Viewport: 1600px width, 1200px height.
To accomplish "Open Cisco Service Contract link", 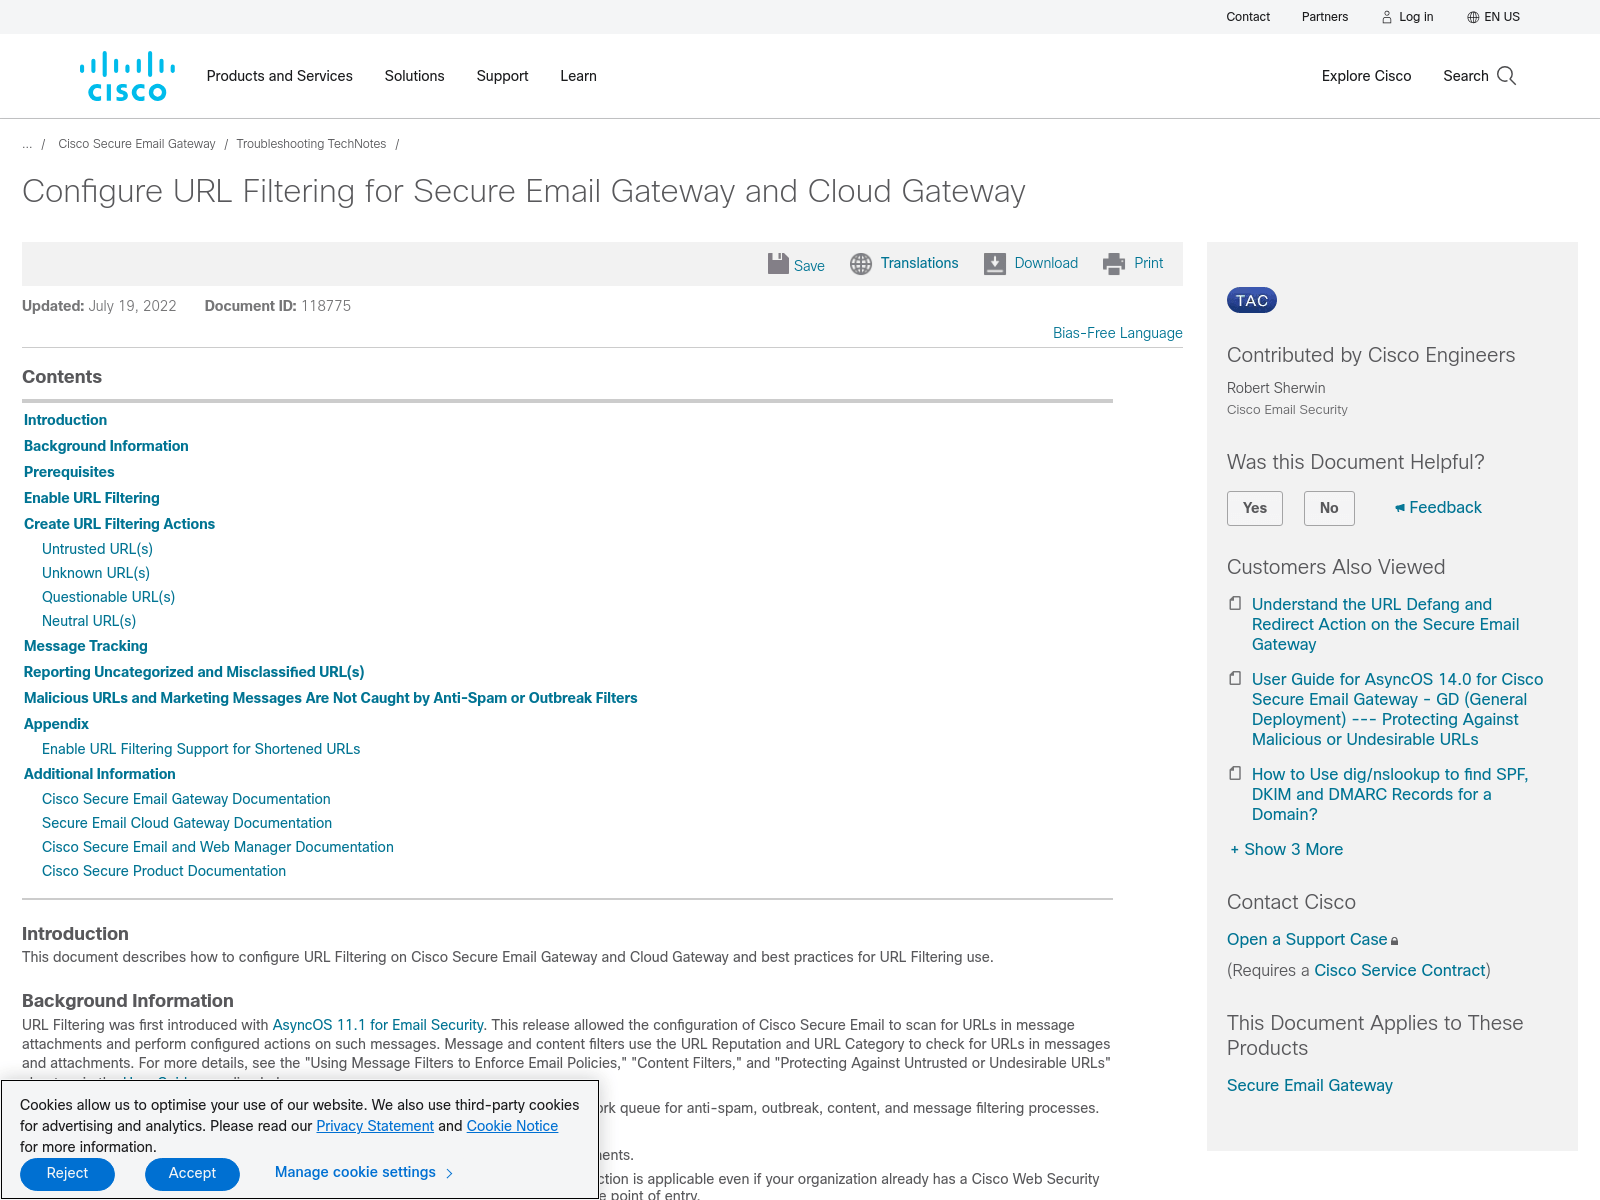I will (x=1400, y=970).
